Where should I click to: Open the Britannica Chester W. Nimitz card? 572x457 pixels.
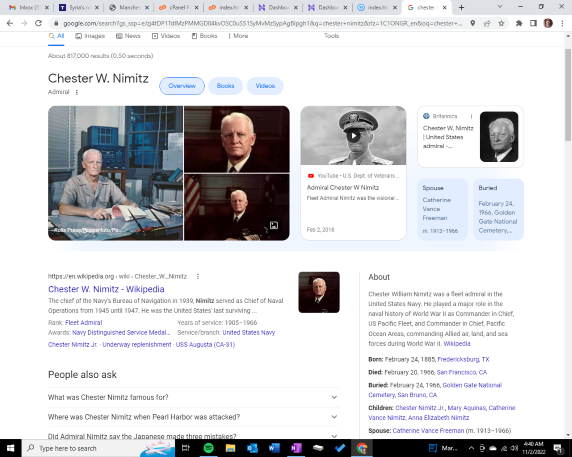click(x=471, y=137)
